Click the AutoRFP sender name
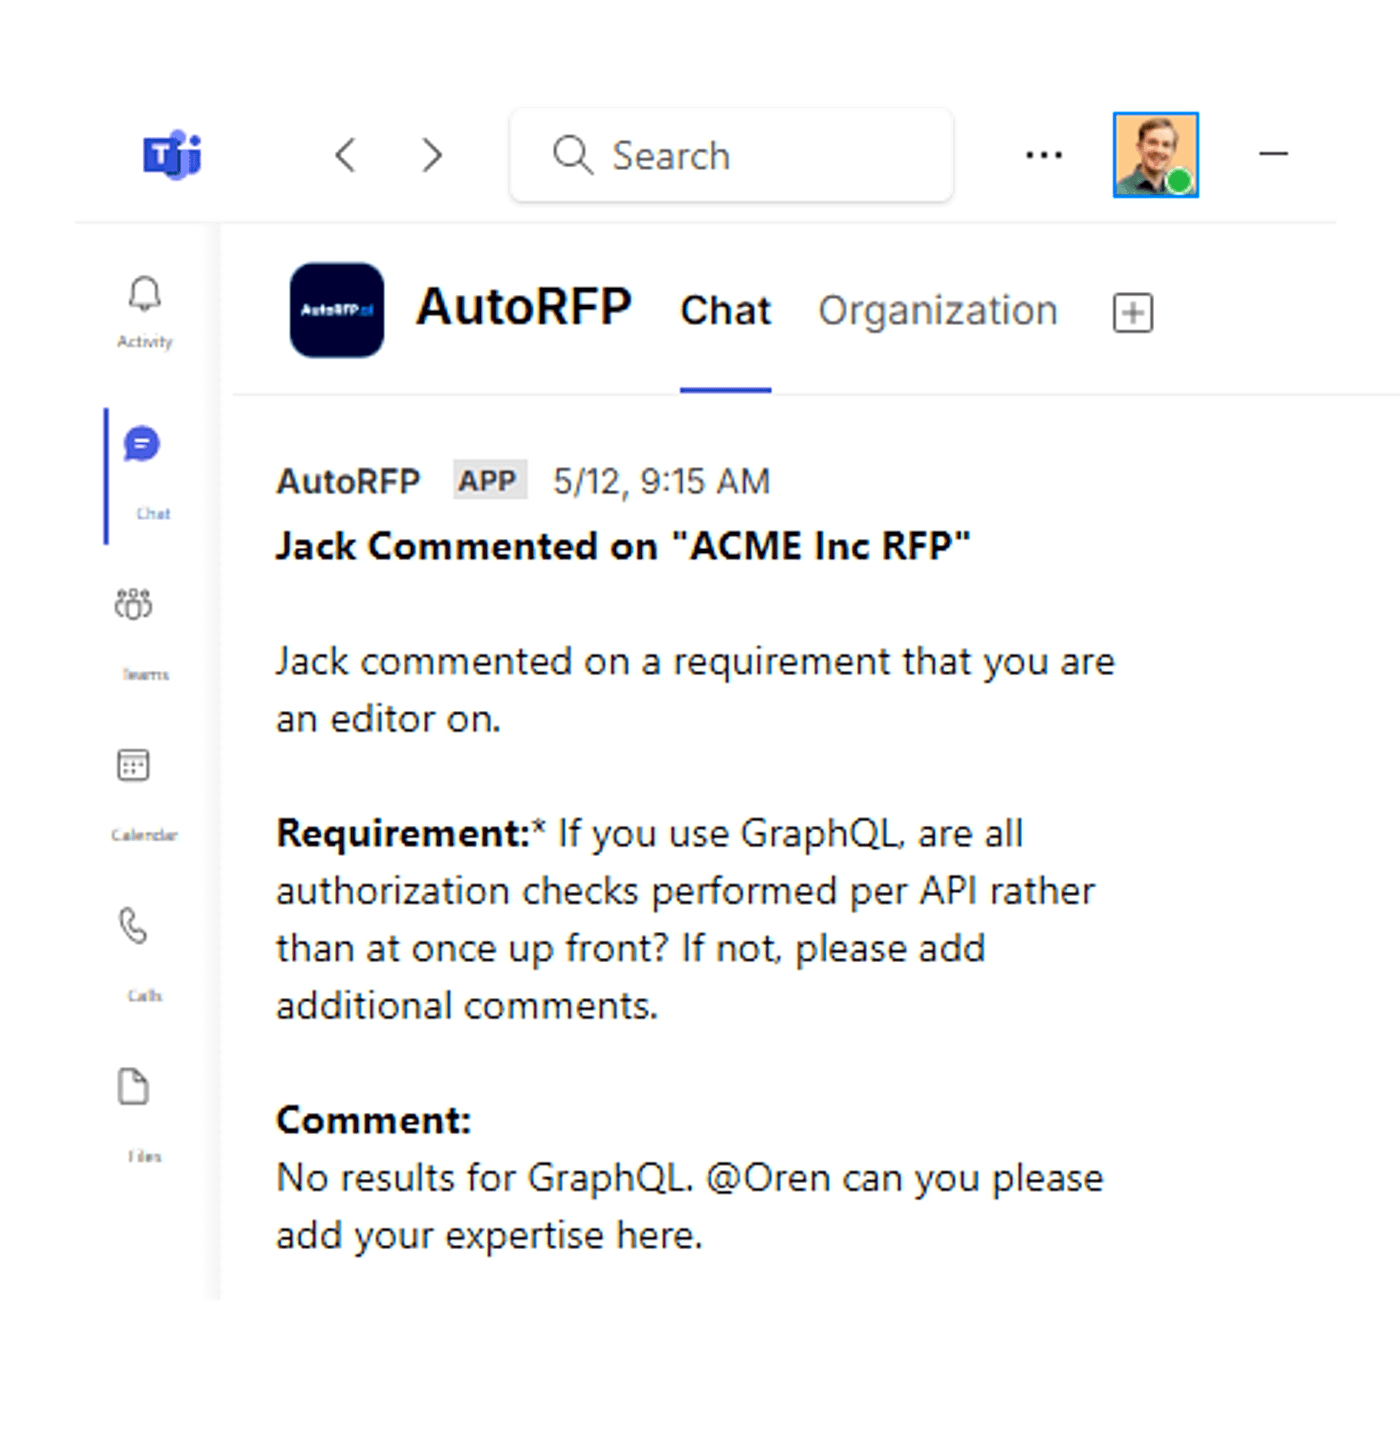 [x=348, y=481]
